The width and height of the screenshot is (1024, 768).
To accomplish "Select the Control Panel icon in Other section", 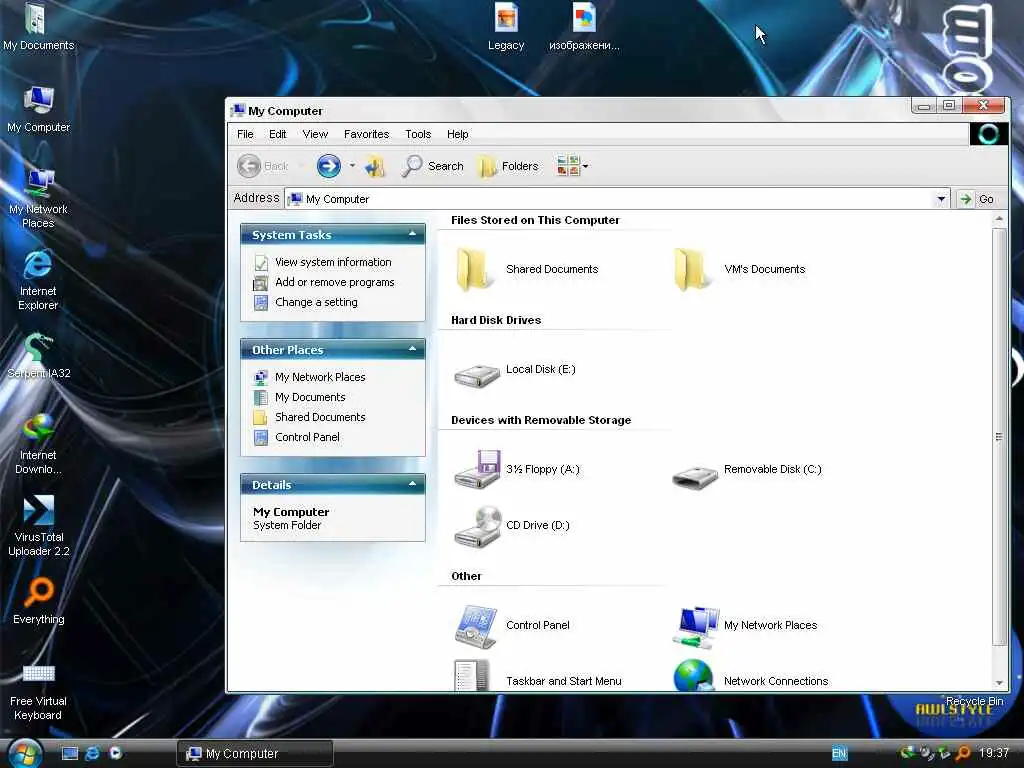I will 476,626.
